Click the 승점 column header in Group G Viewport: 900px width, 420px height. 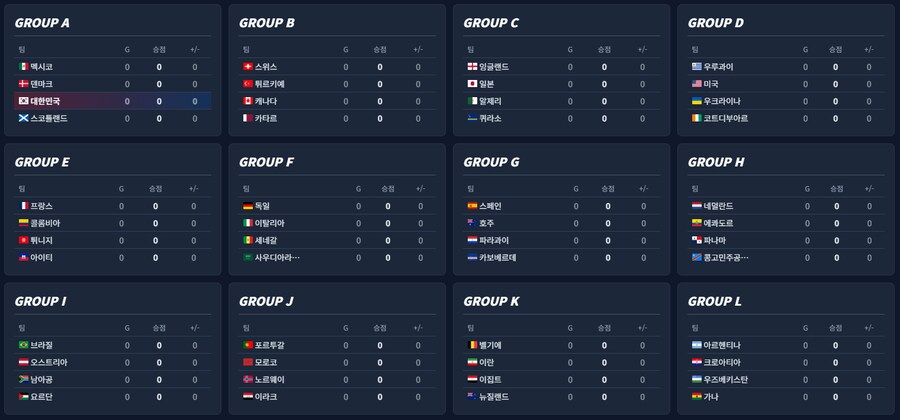click(607, 188)
